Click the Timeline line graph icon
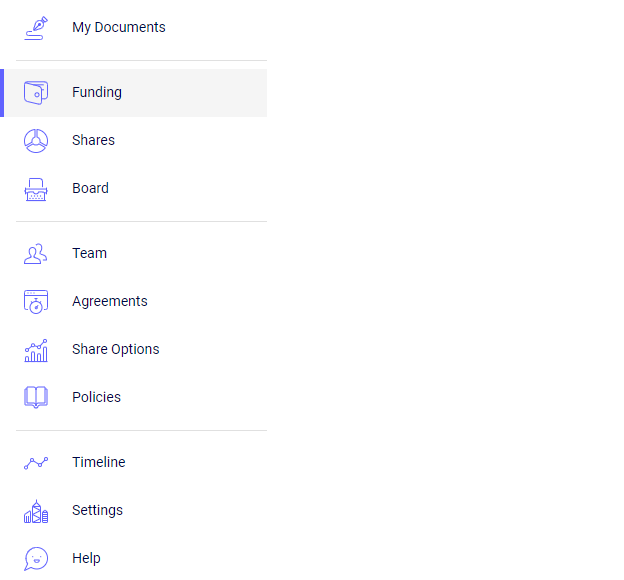 (x=36, y=463)
